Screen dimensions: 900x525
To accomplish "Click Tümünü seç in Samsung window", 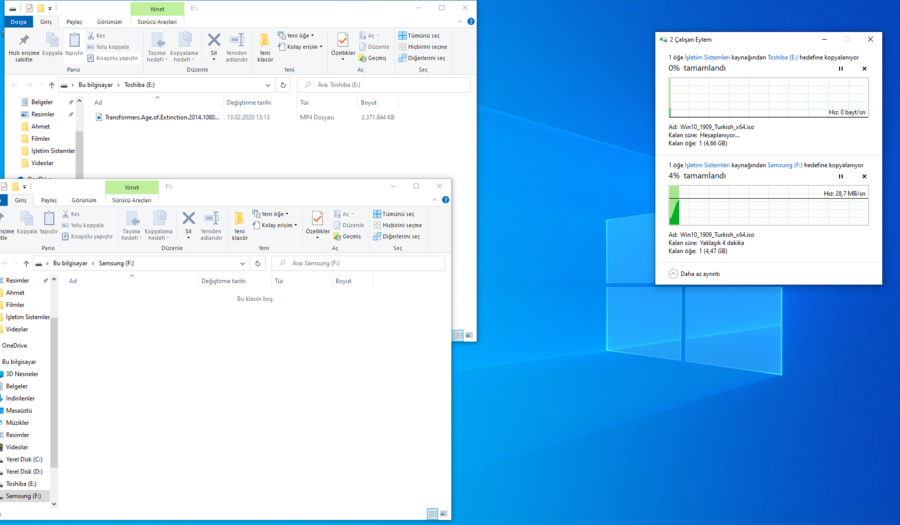I will pyautogui.click(x=394, y=214).
